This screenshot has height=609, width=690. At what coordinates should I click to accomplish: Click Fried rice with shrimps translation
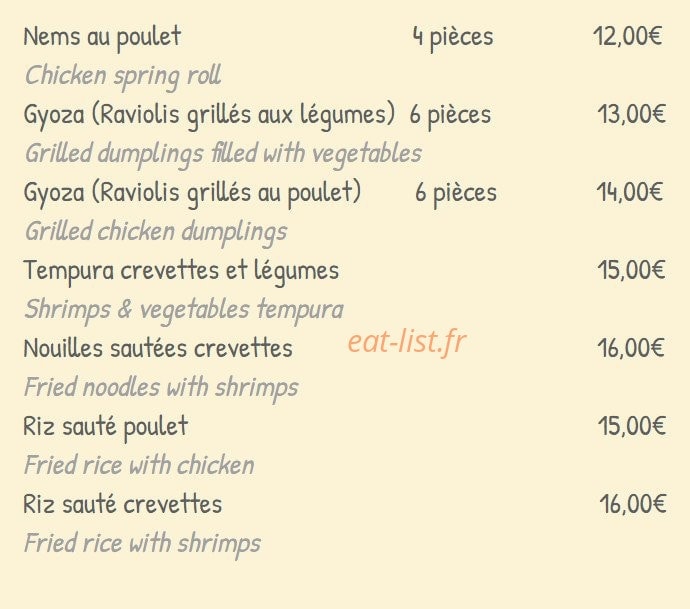[143, 544]
